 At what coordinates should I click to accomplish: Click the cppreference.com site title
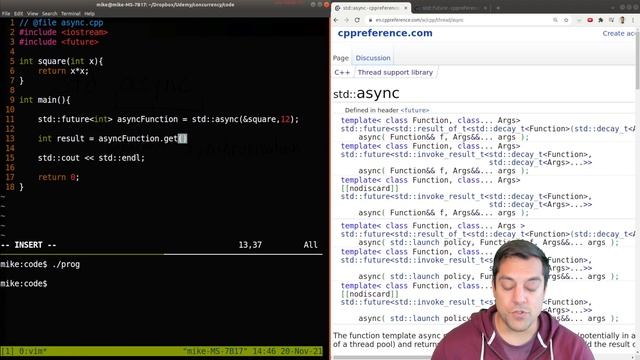385,33
